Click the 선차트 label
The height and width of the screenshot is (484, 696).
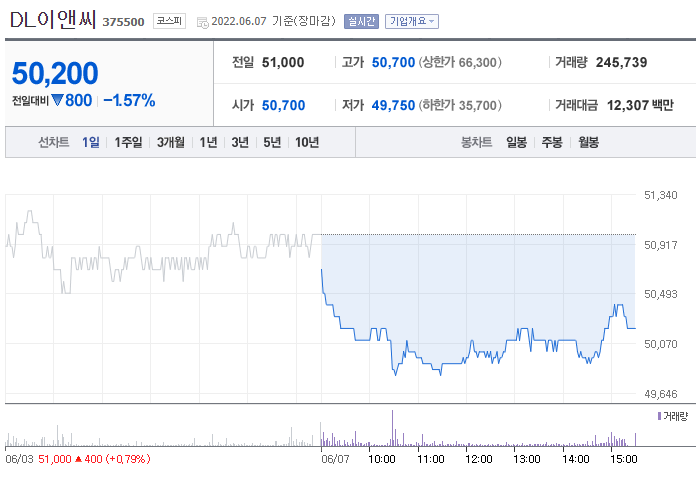pos(54,142)
